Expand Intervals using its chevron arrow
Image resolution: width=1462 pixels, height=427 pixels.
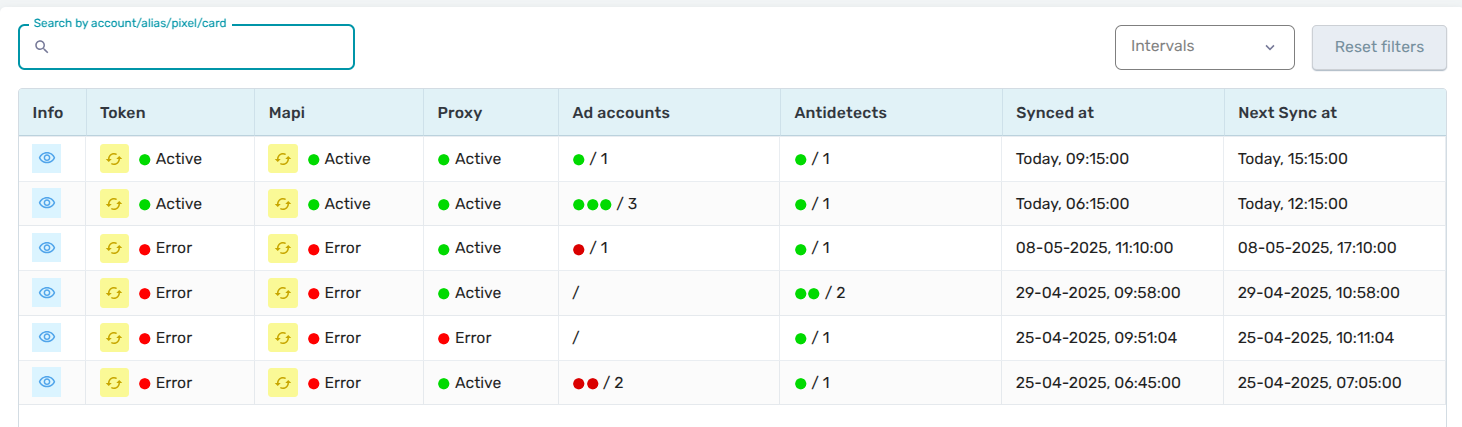click(x=1270, y=47)
